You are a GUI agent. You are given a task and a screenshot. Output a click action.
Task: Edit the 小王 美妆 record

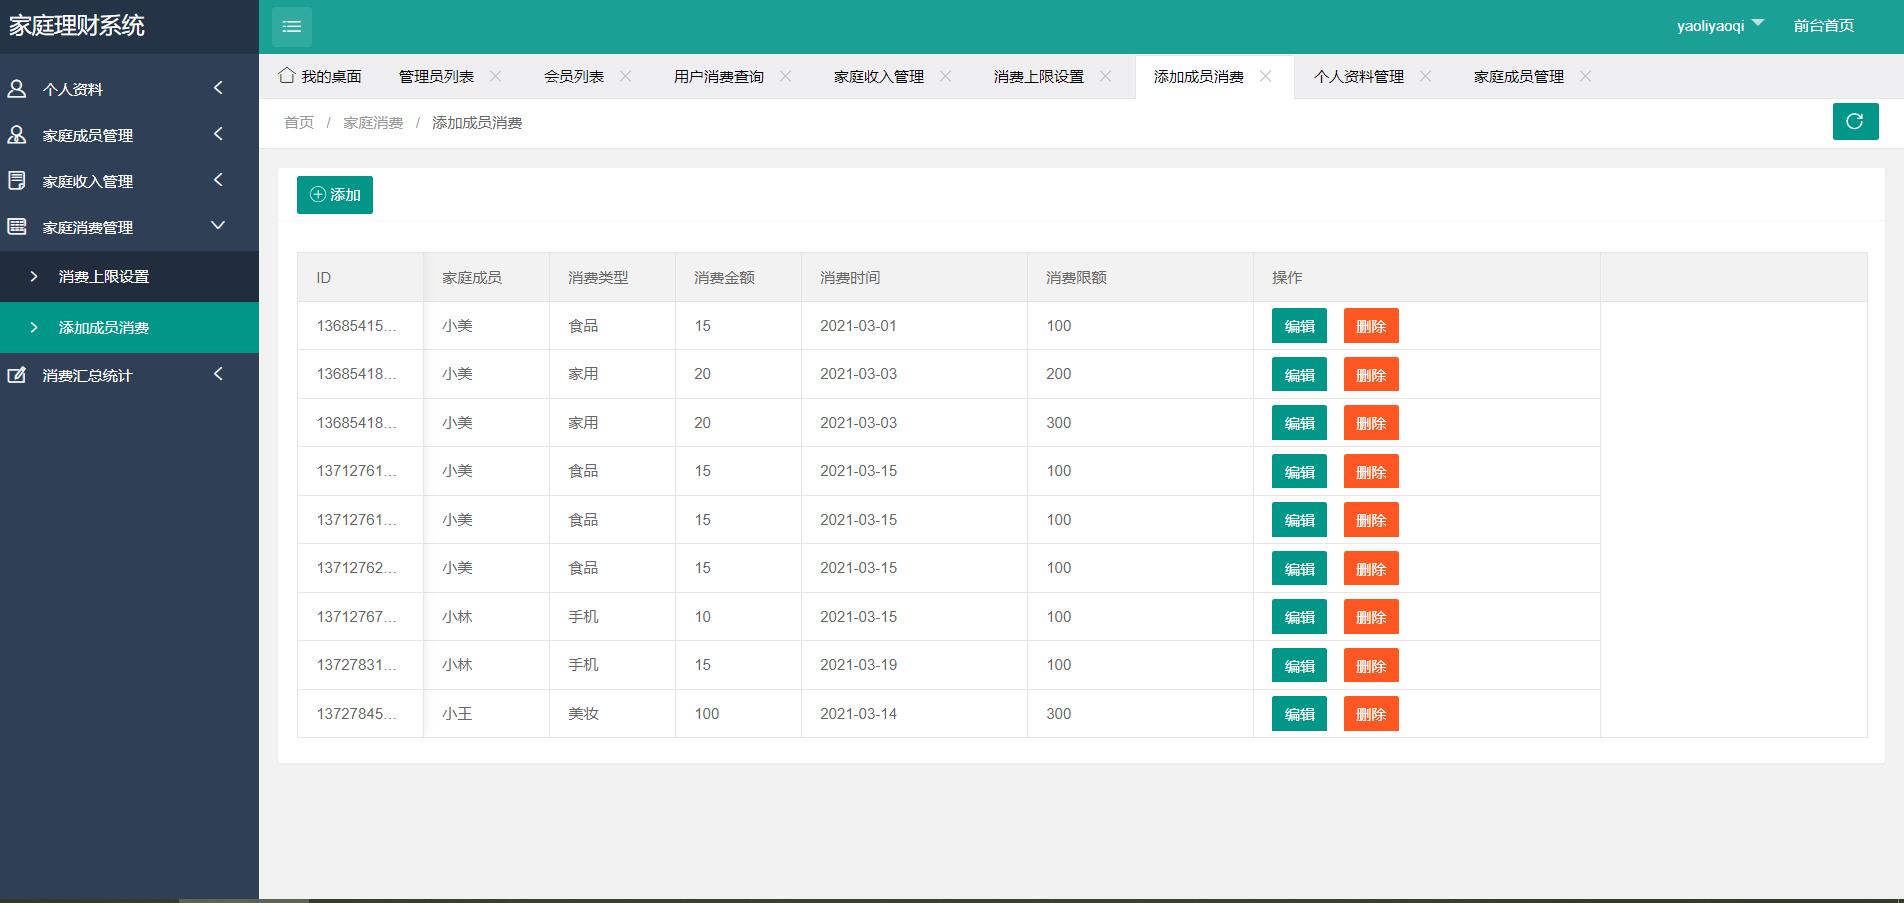point(1299,714)
